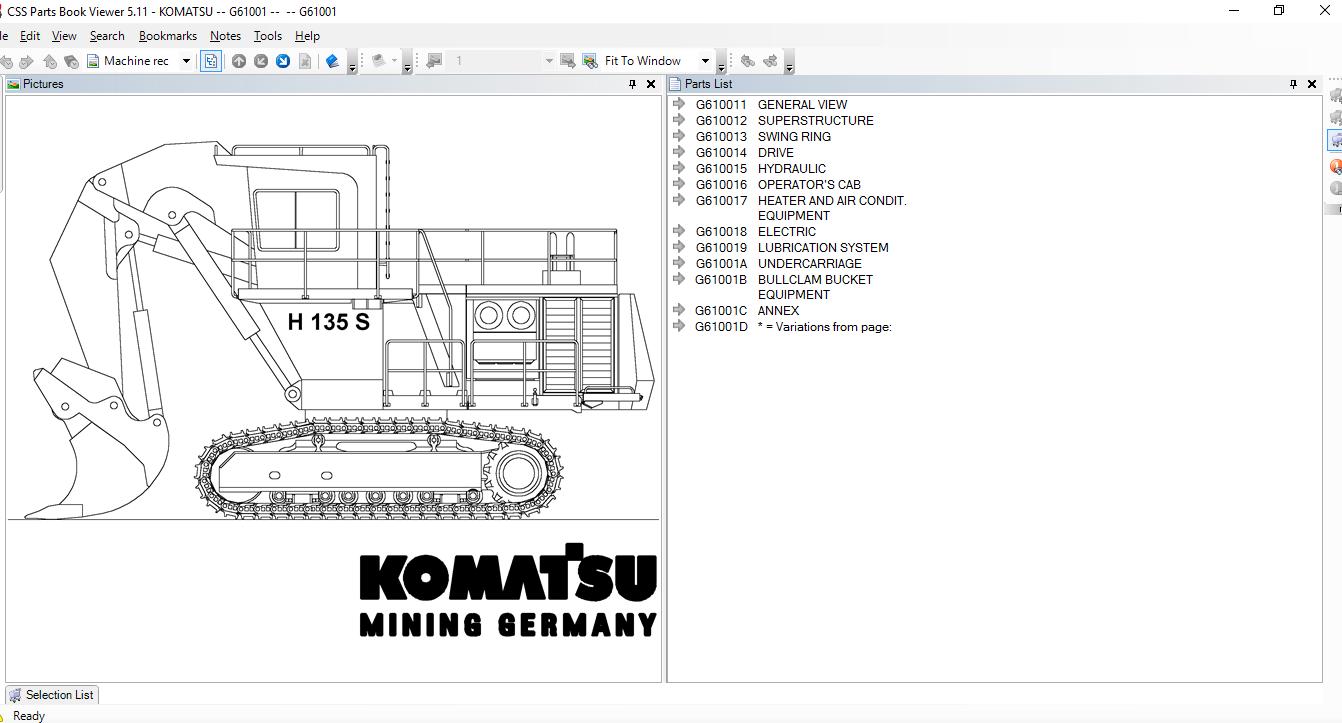
Task: Click the navigate forward arrow icon
Action: (25, 60)
